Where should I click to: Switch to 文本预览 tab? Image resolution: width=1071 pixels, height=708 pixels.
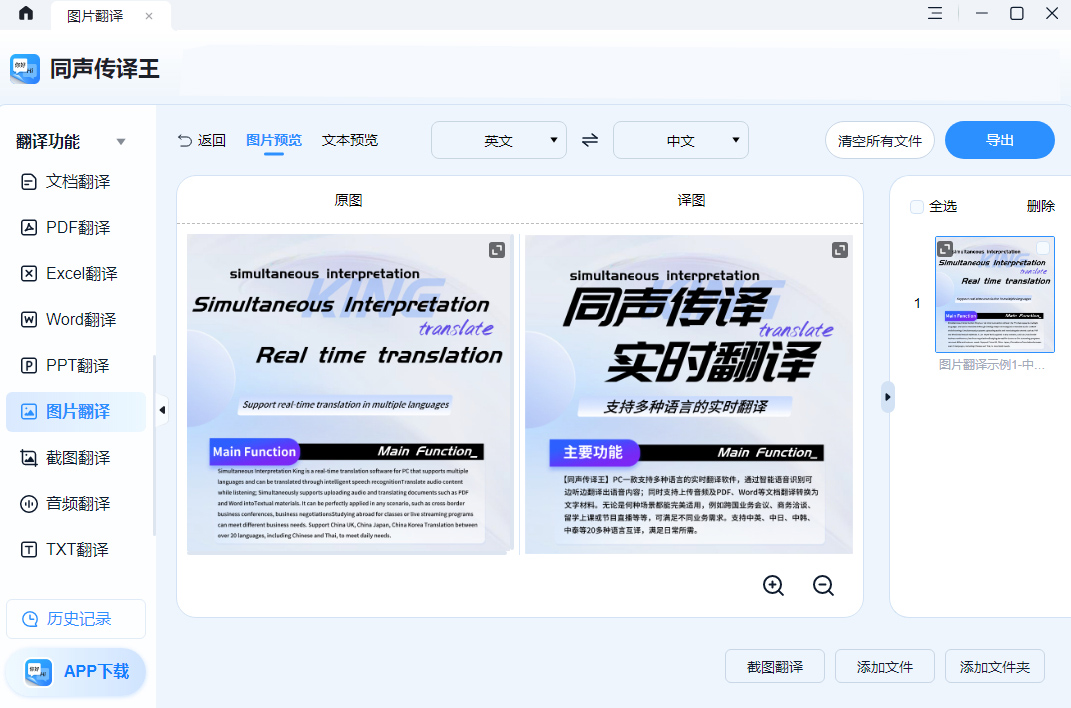click(x=350, y=140)
